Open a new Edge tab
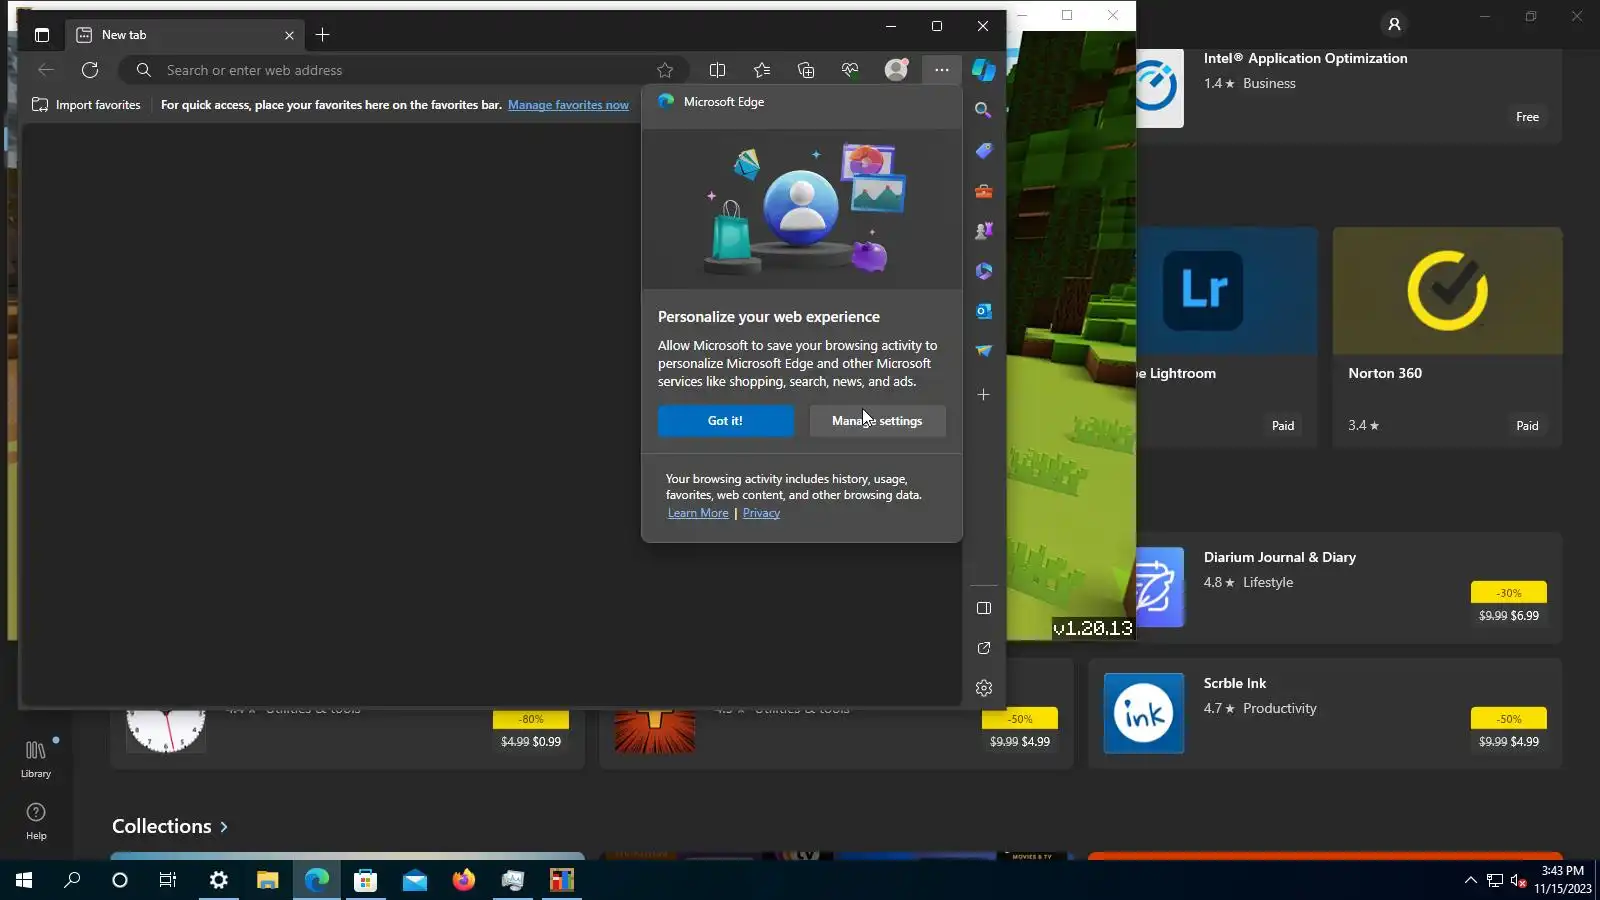 pos(322,35)
